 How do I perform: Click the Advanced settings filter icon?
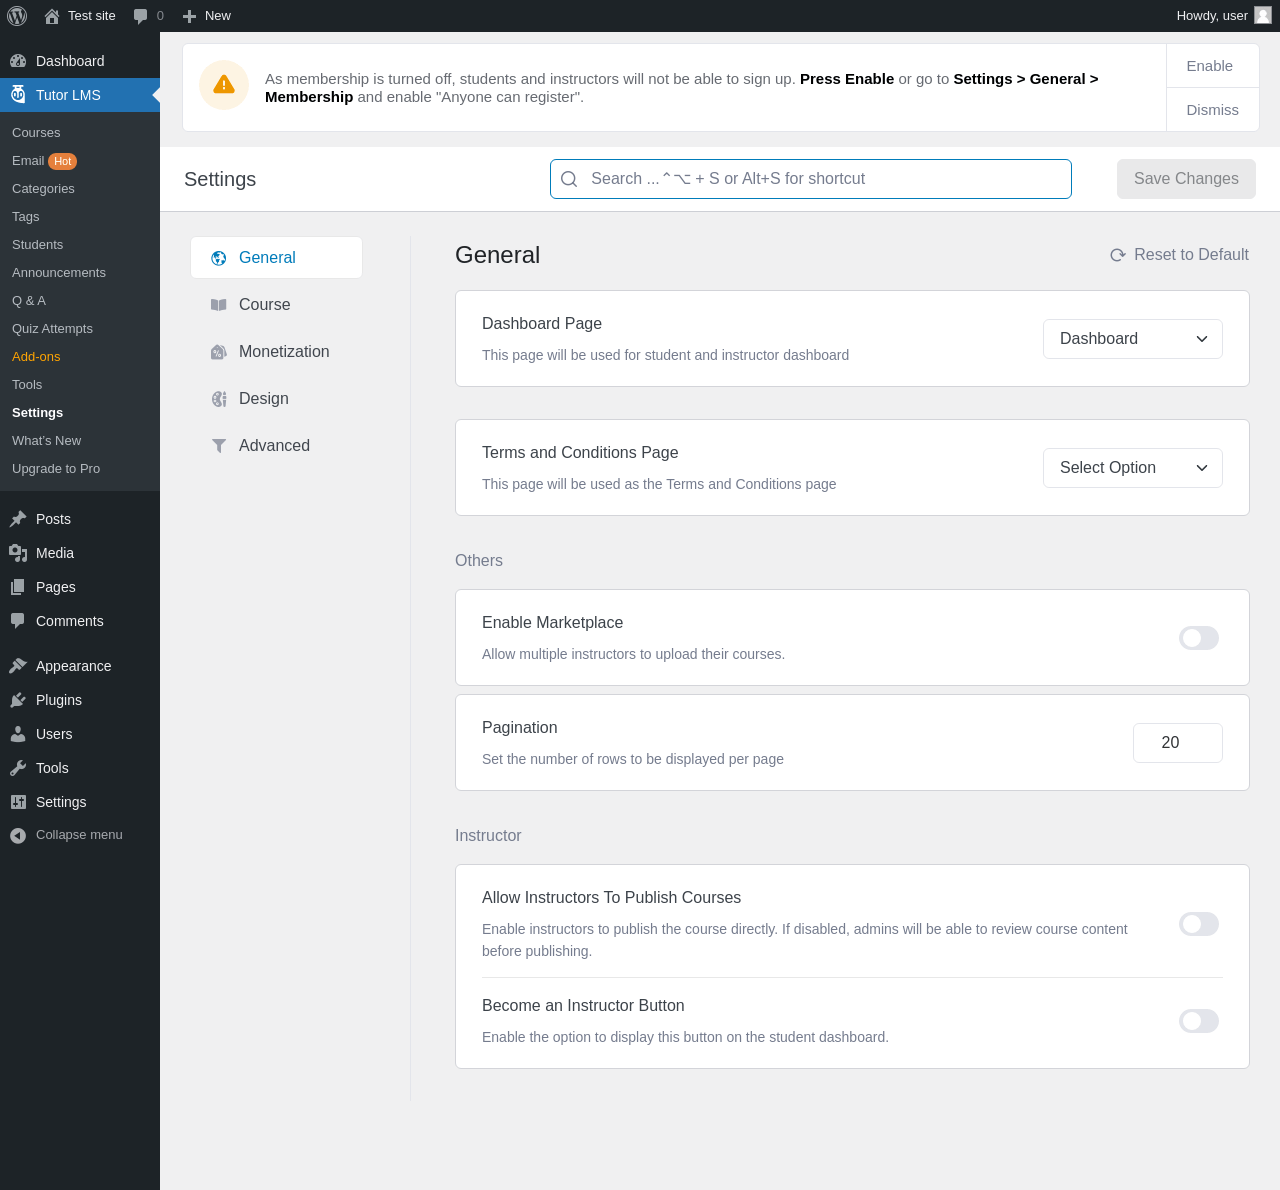[219, 446]
